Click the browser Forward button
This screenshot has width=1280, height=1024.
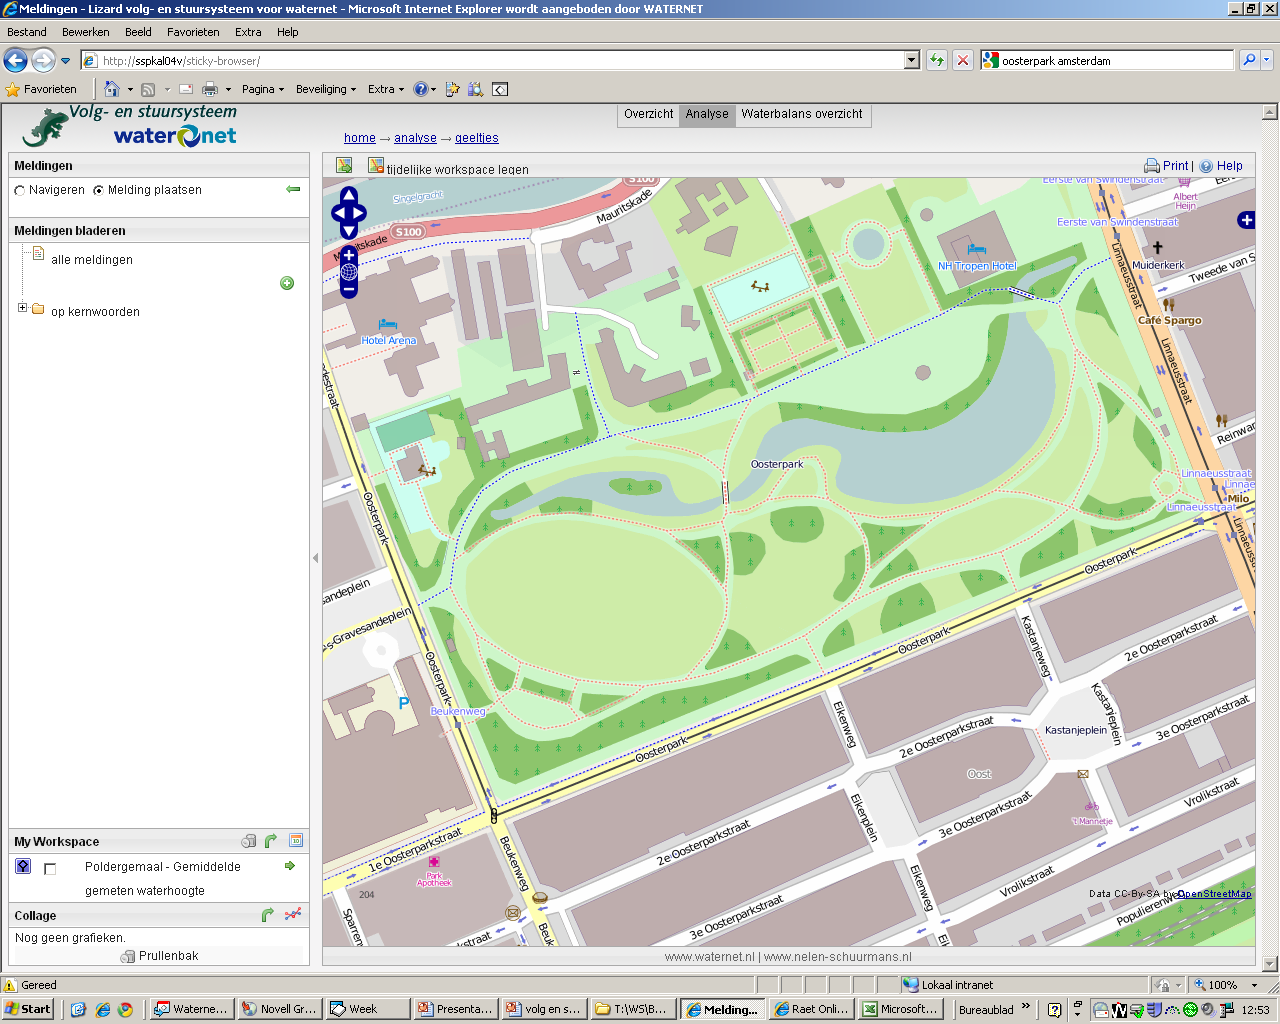pos(43,61)
